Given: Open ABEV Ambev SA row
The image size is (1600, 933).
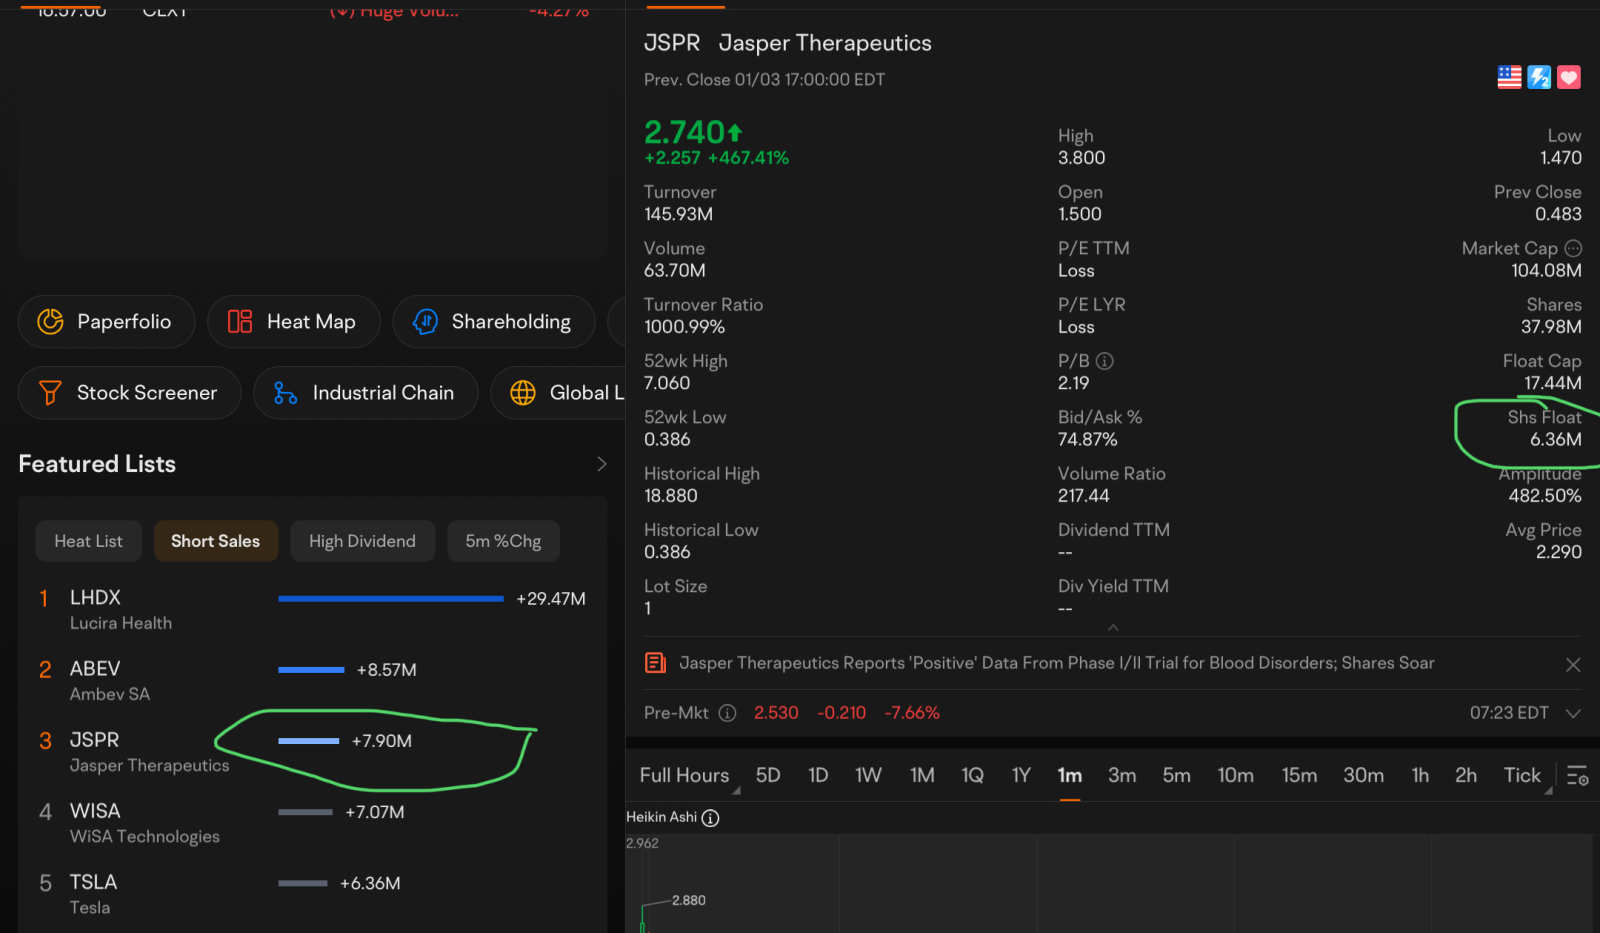Looking at the screenshot, I should click(312, 681).
